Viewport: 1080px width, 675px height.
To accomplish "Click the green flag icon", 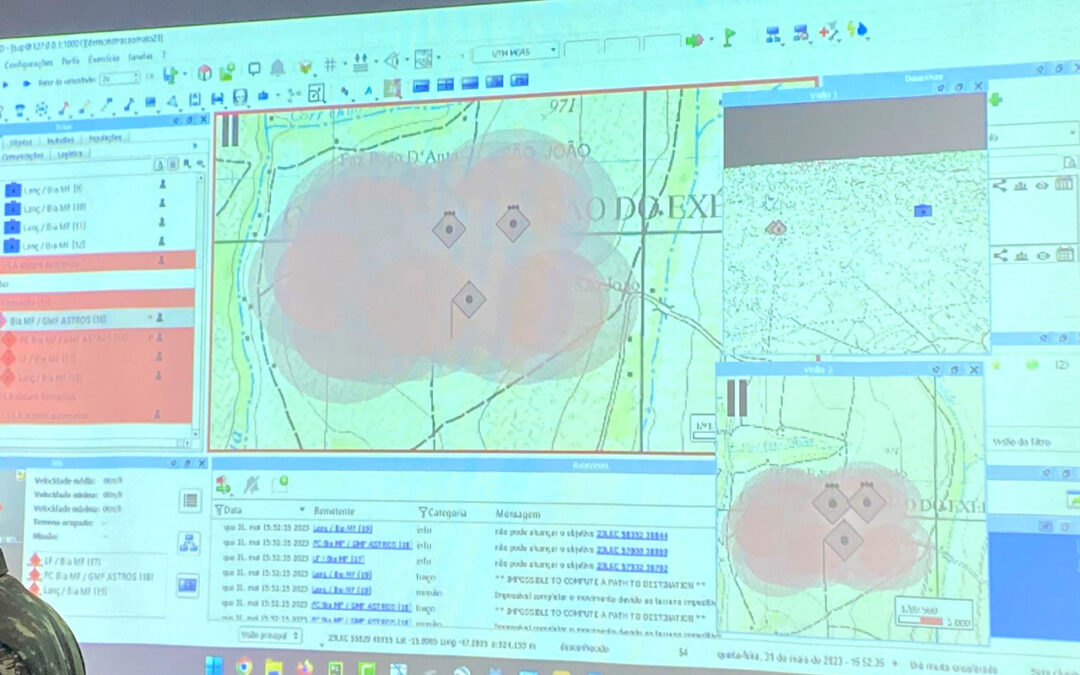I will point(729,37).
